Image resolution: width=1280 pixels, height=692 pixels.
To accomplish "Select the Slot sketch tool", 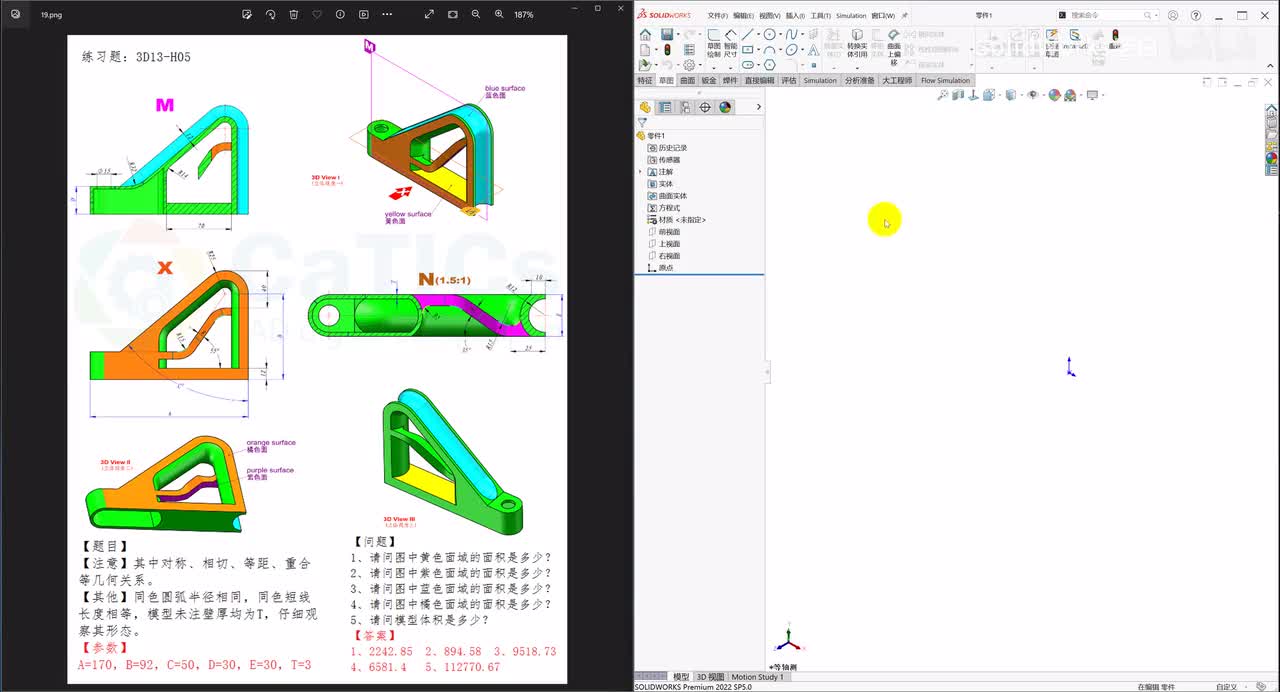I will click(x=747, y=65).
